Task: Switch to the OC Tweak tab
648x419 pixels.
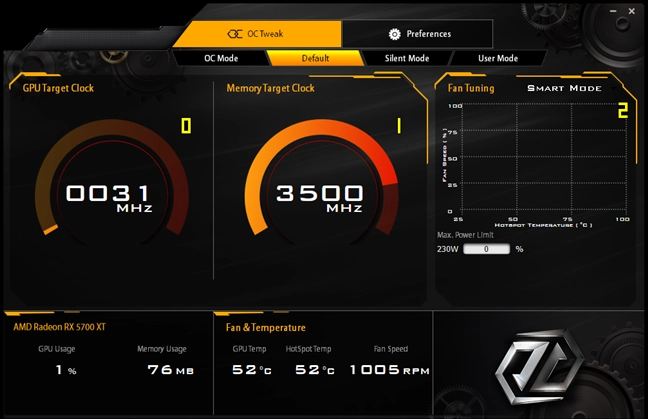Action: 258,34
